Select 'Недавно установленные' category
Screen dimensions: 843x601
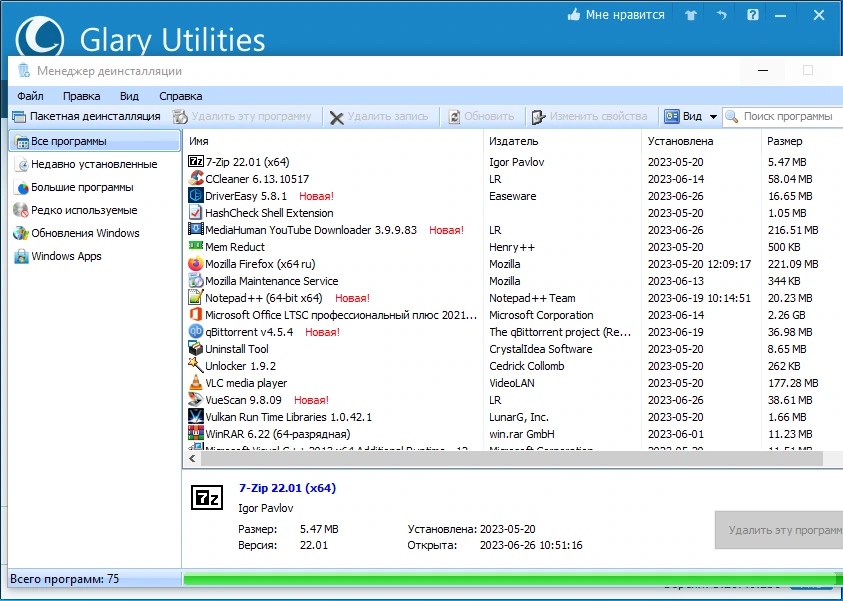tap(95, 164)
